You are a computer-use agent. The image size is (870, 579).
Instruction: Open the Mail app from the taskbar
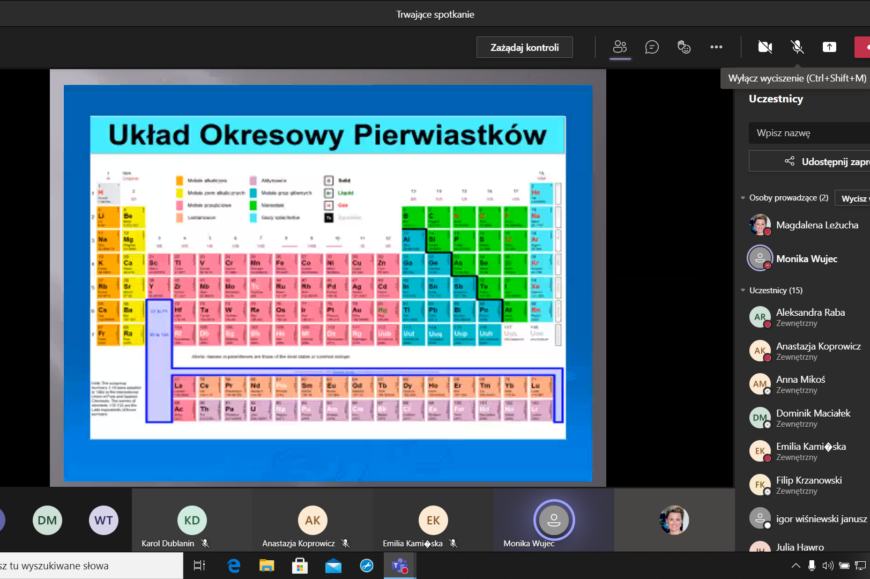[333, 566]
